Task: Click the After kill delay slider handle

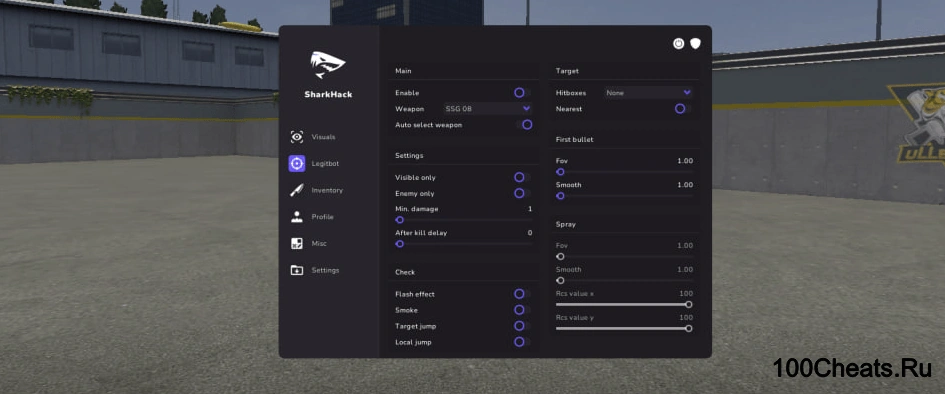Action: pos(399,244)
